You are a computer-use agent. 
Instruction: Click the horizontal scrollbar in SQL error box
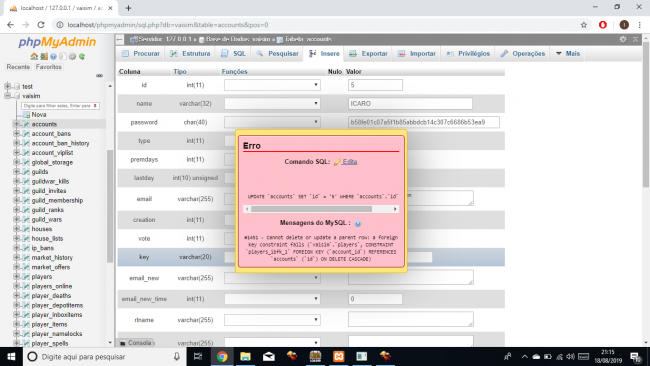311,209
